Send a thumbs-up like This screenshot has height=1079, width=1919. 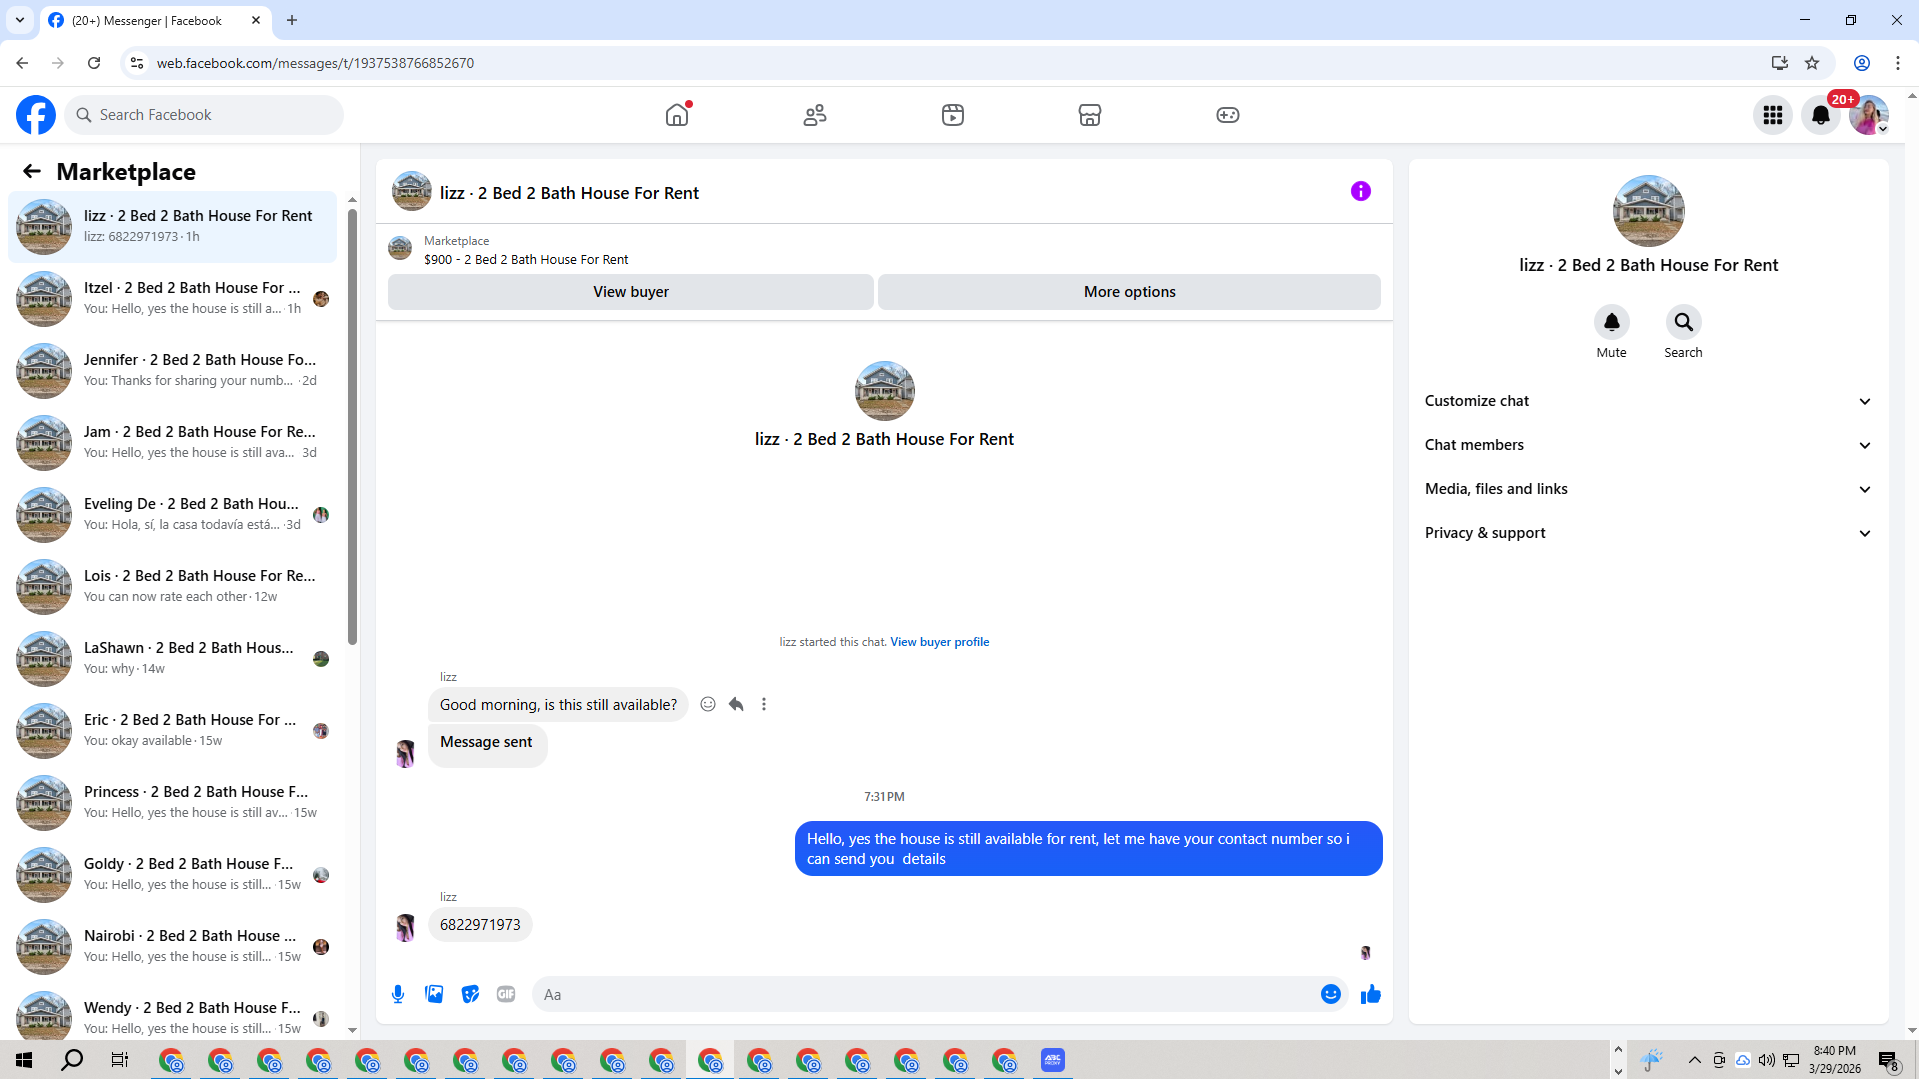[x=1371, y=994]
